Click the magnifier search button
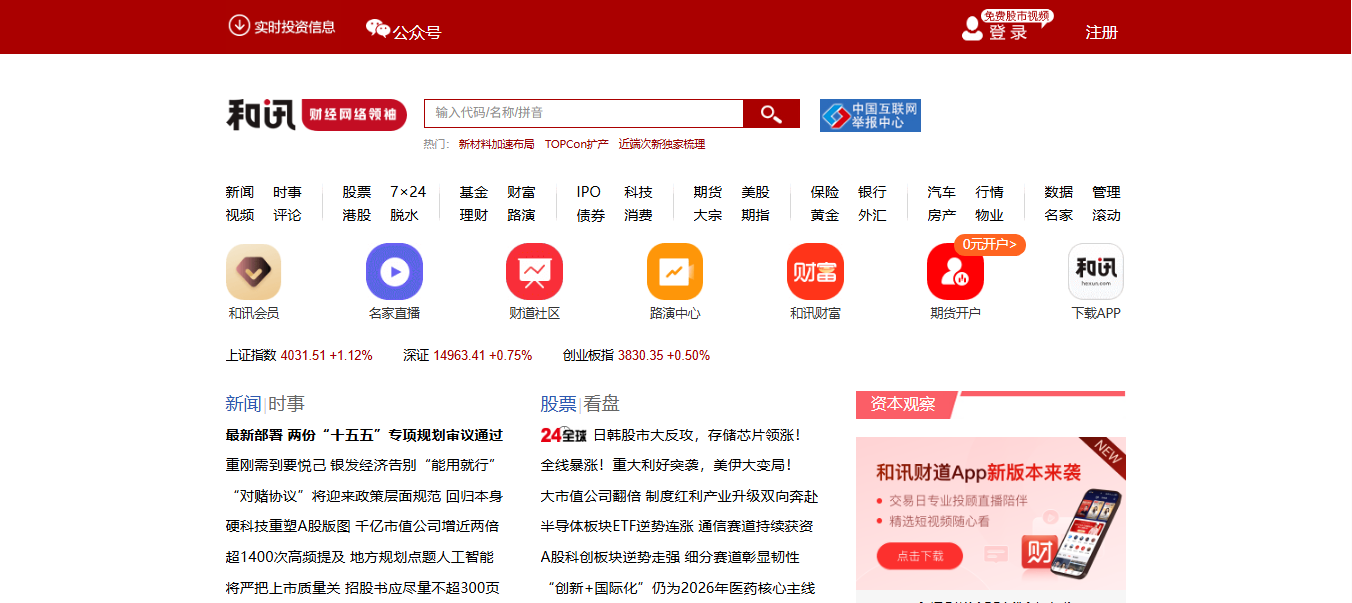Screen dimensions: 1352x603 [x=771, y=114]
